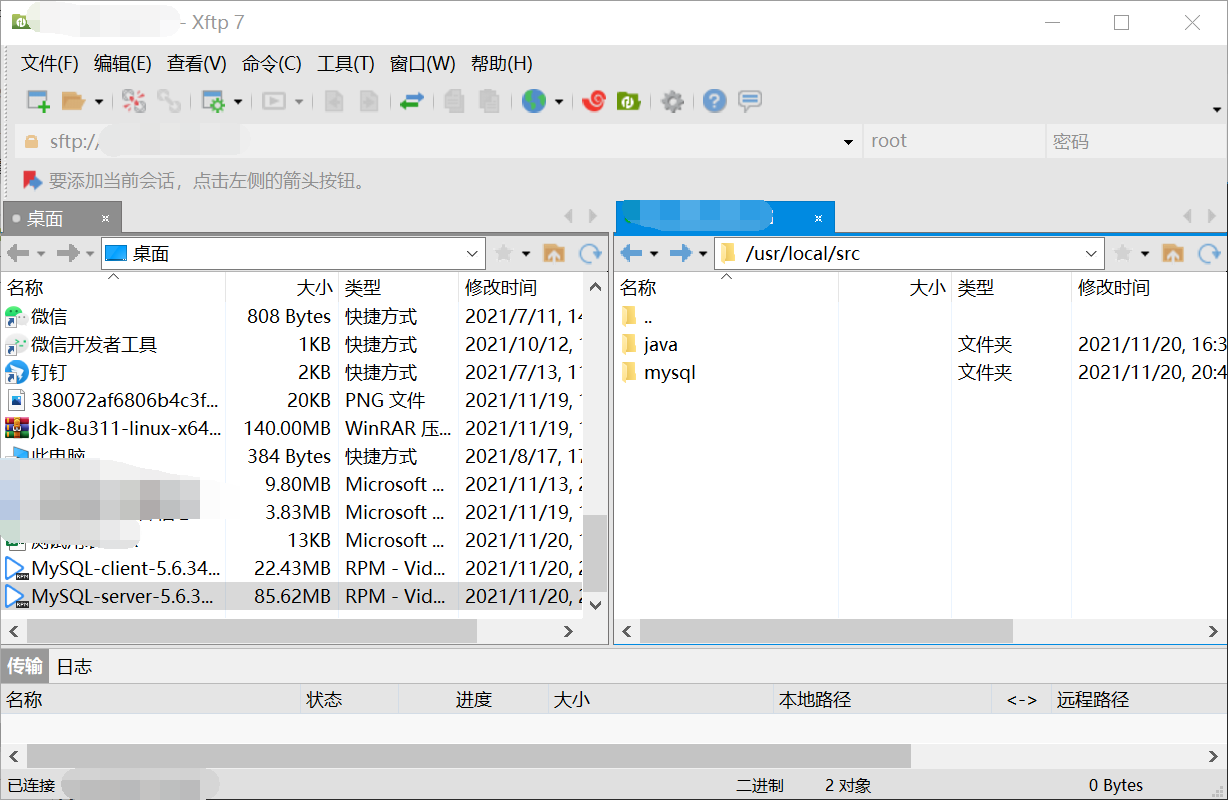Image resolution: width=1228 pixels, height=800 pixels.
Task: Open the 窗口(W) menu
Action: [423, 64]
